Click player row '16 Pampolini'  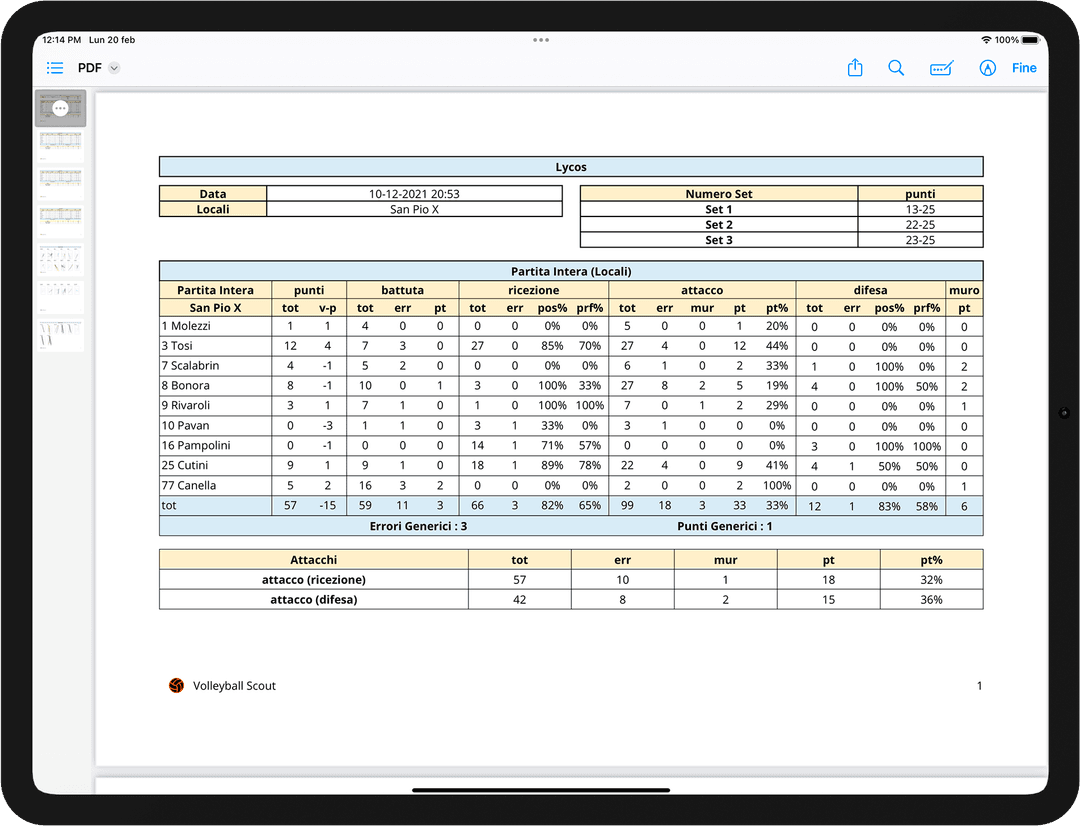coord(571,446)
